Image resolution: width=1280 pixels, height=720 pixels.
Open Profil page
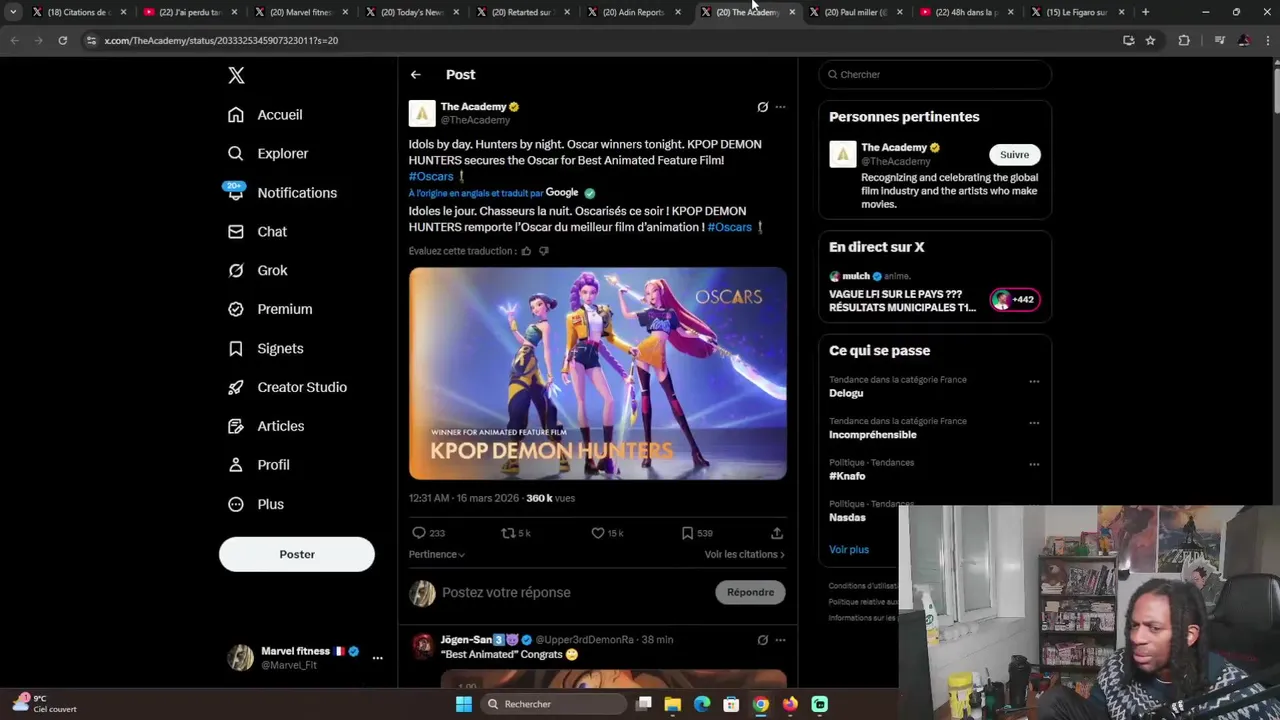pos(258,466)
